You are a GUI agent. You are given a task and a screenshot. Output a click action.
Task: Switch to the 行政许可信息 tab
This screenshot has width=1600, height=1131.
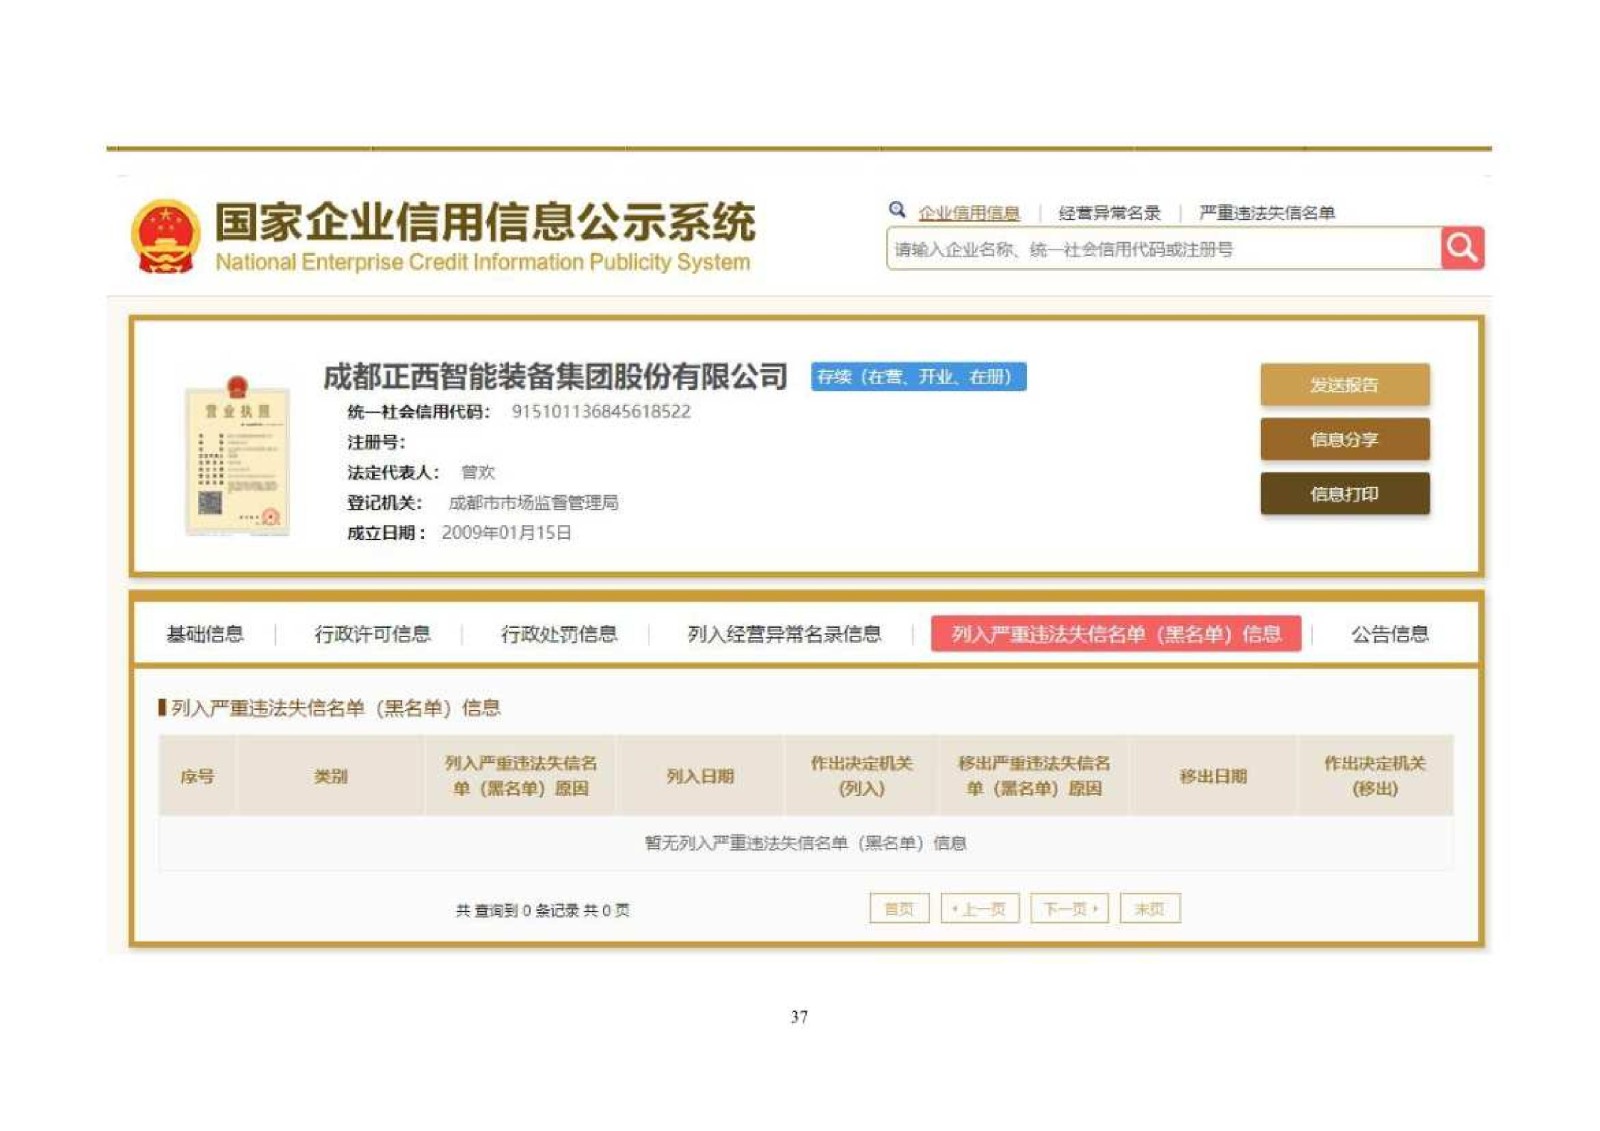click(x=372, y=634)
